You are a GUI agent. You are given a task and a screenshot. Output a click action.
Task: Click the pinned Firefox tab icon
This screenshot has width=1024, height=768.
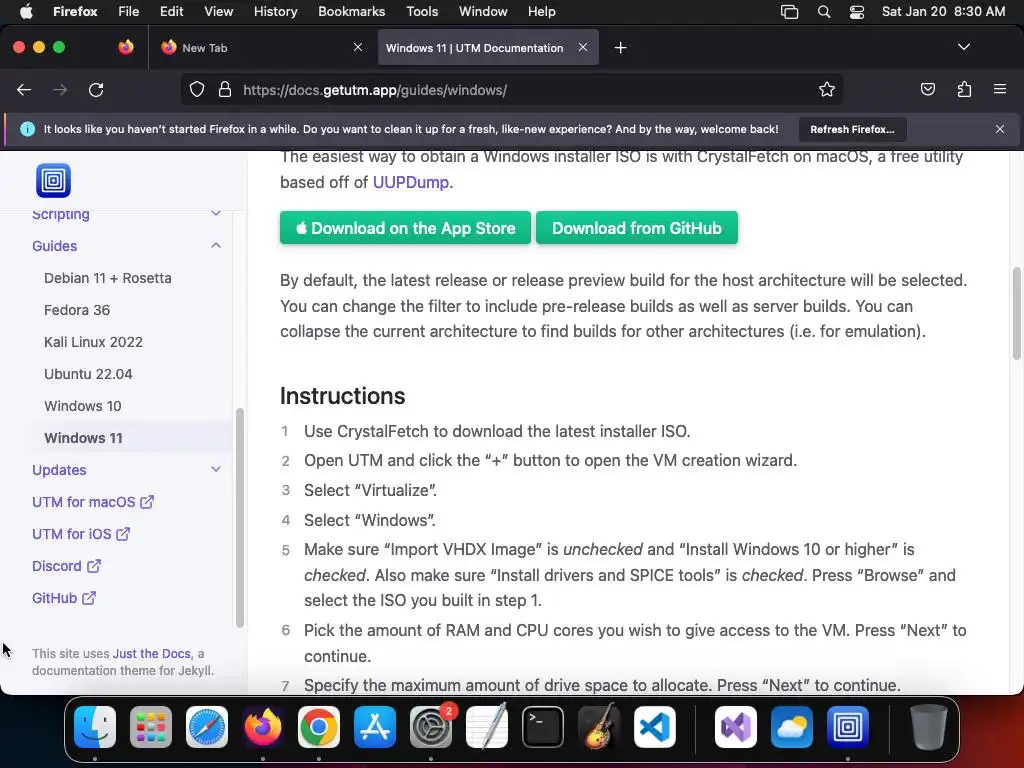point(126,47)
